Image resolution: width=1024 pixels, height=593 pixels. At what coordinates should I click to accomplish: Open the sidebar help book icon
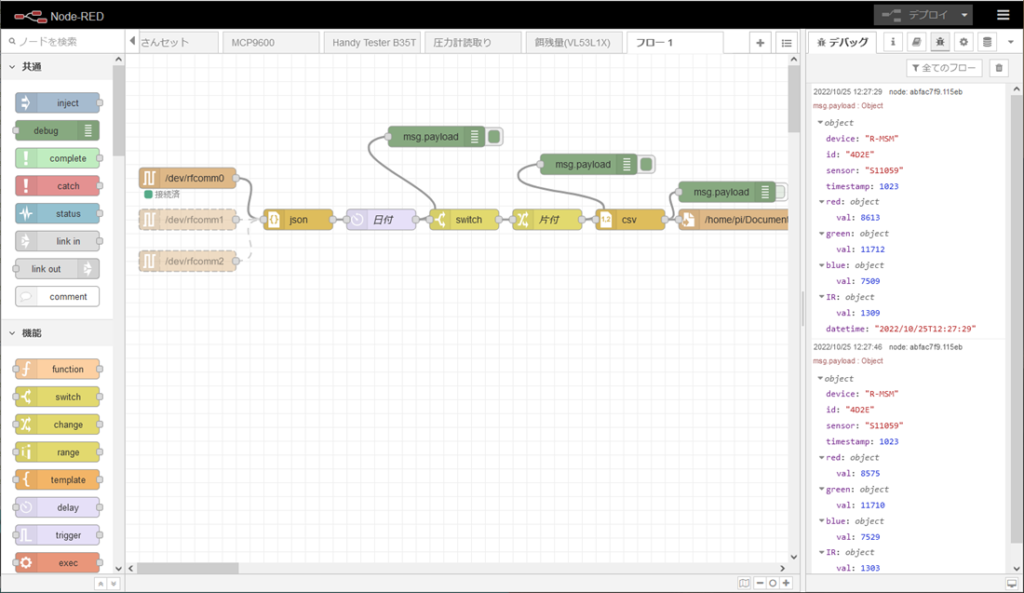pyautogui.click(x=917, y=42)
